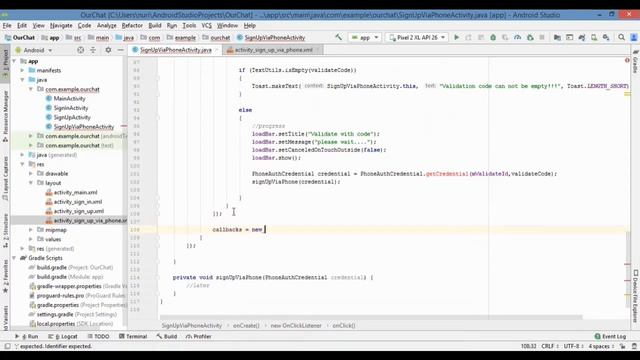Collapse the app module node

pyautogui.click(x=15, y=61)
